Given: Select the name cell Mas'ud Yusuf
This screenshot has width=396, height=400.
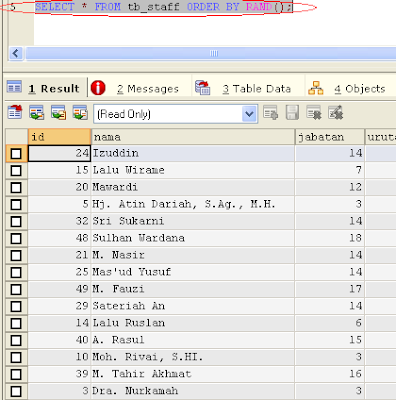Looking at the screenshot, I should pyautogui.click(x=193, y=272).
